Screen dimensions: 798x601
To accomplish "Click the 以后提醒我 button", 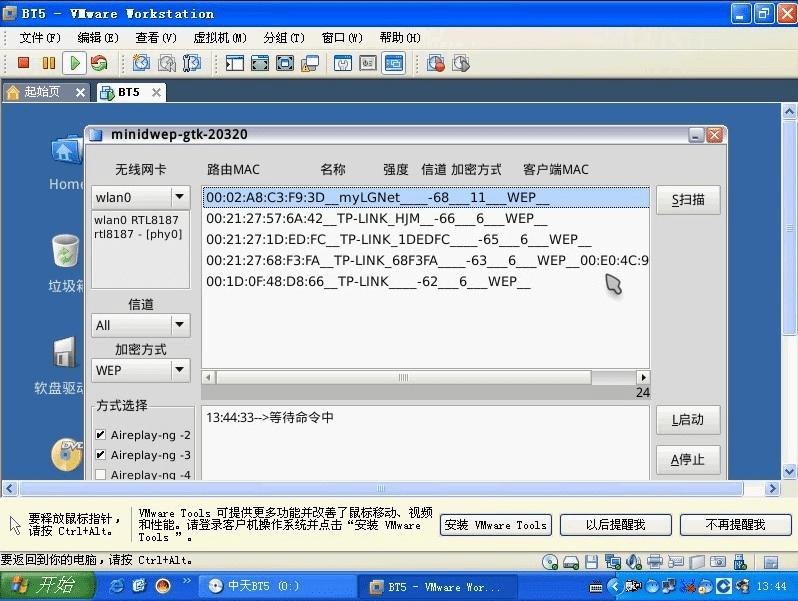I will click(x=615, y=525).
